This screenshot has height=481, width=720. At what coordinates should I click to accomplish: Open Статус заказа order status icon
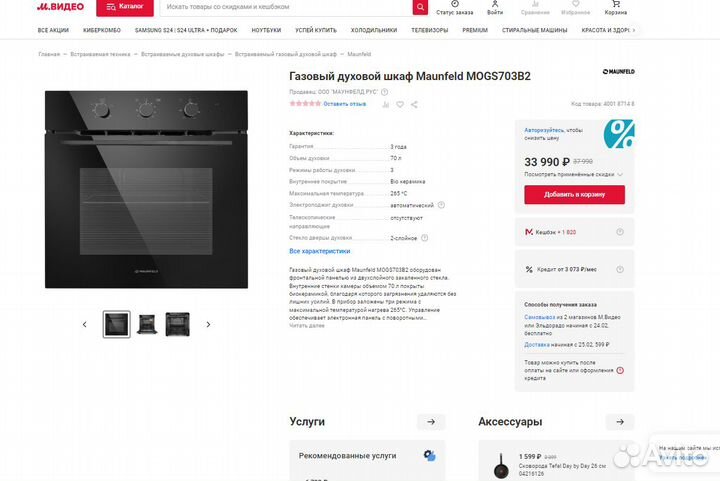[x=455, y=6]
